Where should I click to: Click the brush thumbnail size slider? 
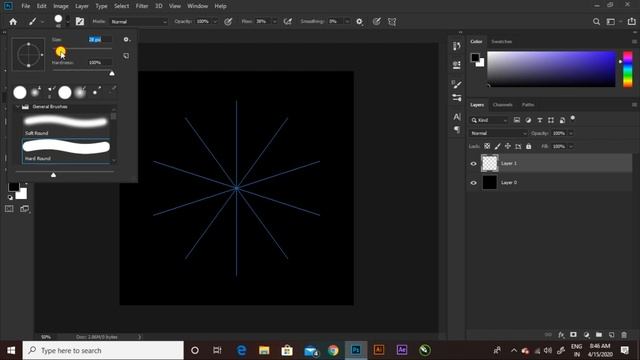(64, 172)
